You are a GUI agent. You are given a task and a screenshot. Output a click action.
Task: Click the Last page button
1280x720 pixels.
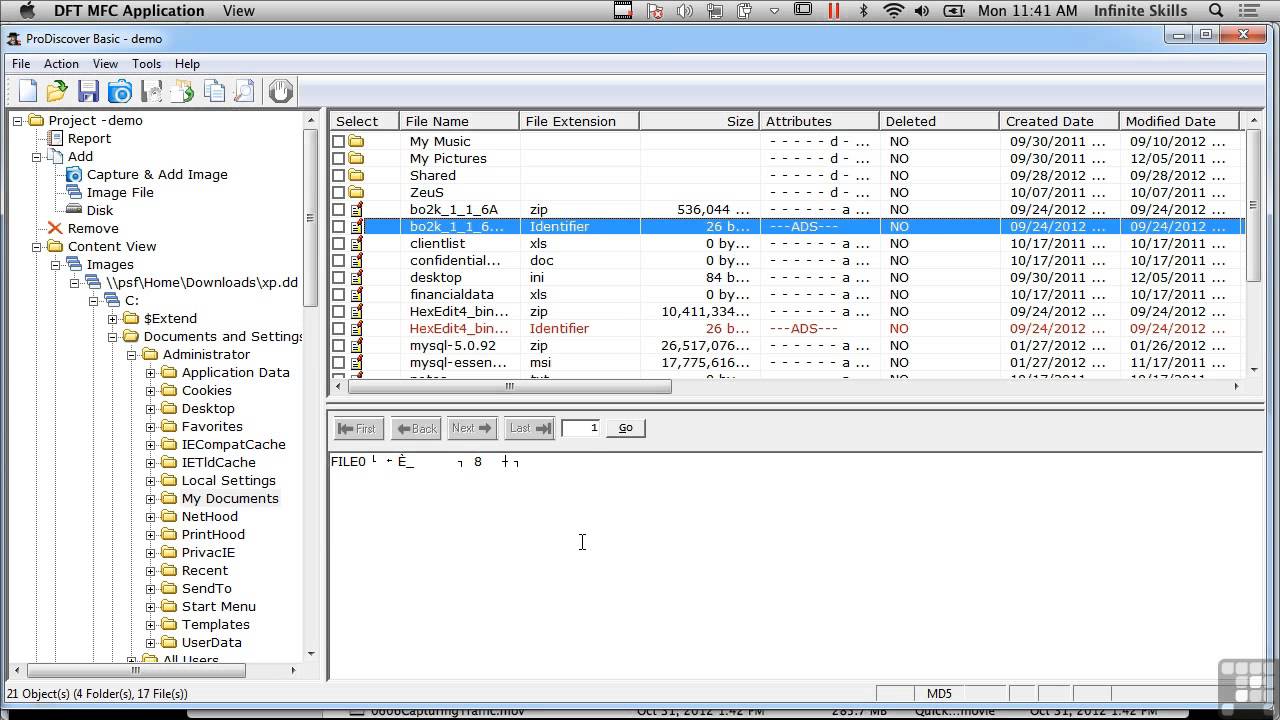click(x=529, y=428)
